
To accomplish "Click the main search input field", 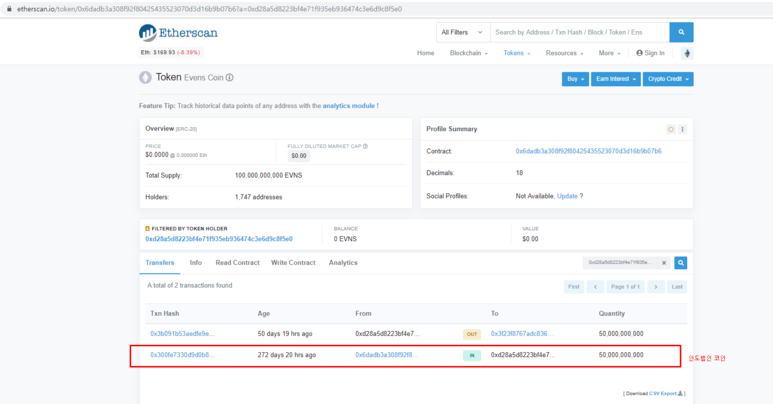I will click(x=580, y=32).
